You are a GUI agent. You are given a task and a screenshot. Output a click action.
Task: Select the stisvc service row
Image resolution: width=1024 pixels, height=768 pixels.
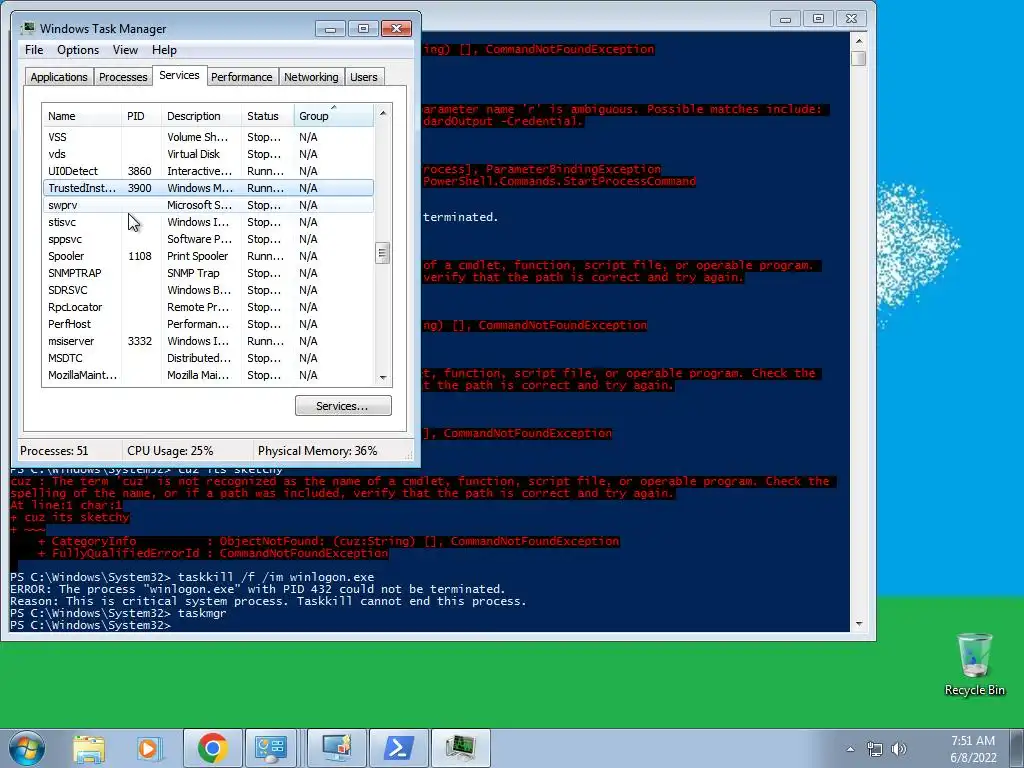coord(208,222)
